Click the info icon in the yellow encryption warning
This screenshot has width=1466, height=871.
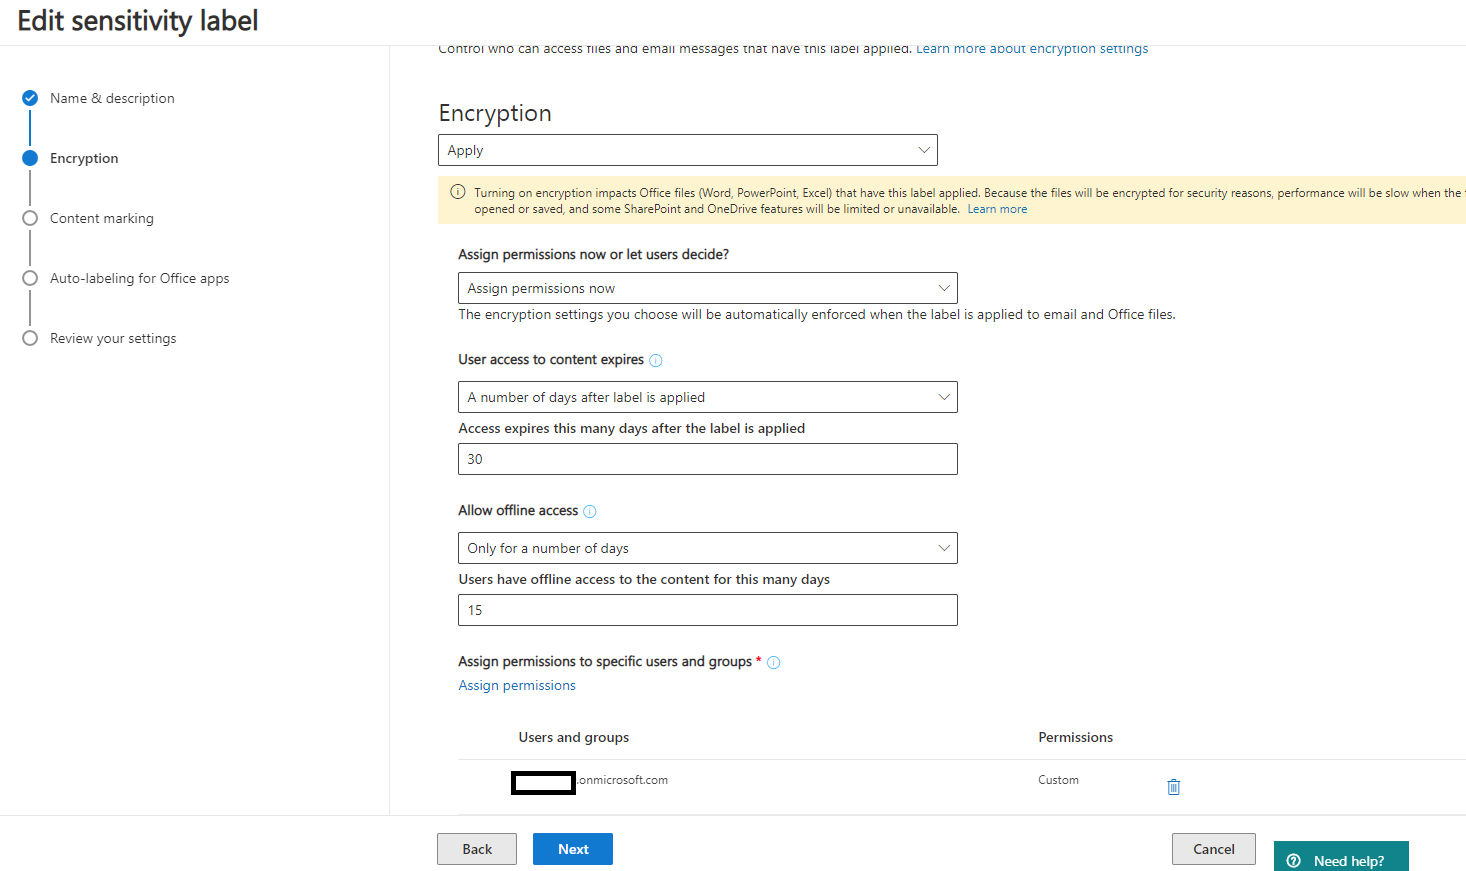tap(458, 192)
